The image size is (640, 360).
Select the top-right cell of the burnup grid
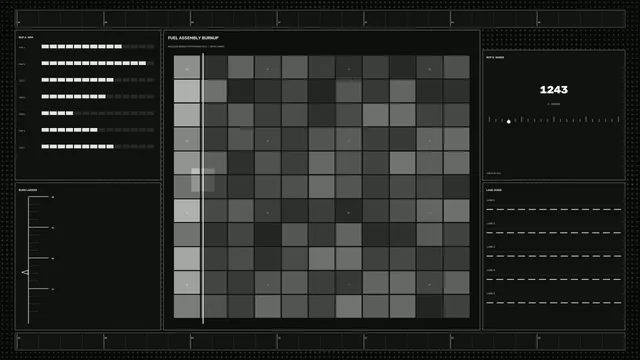456,67
